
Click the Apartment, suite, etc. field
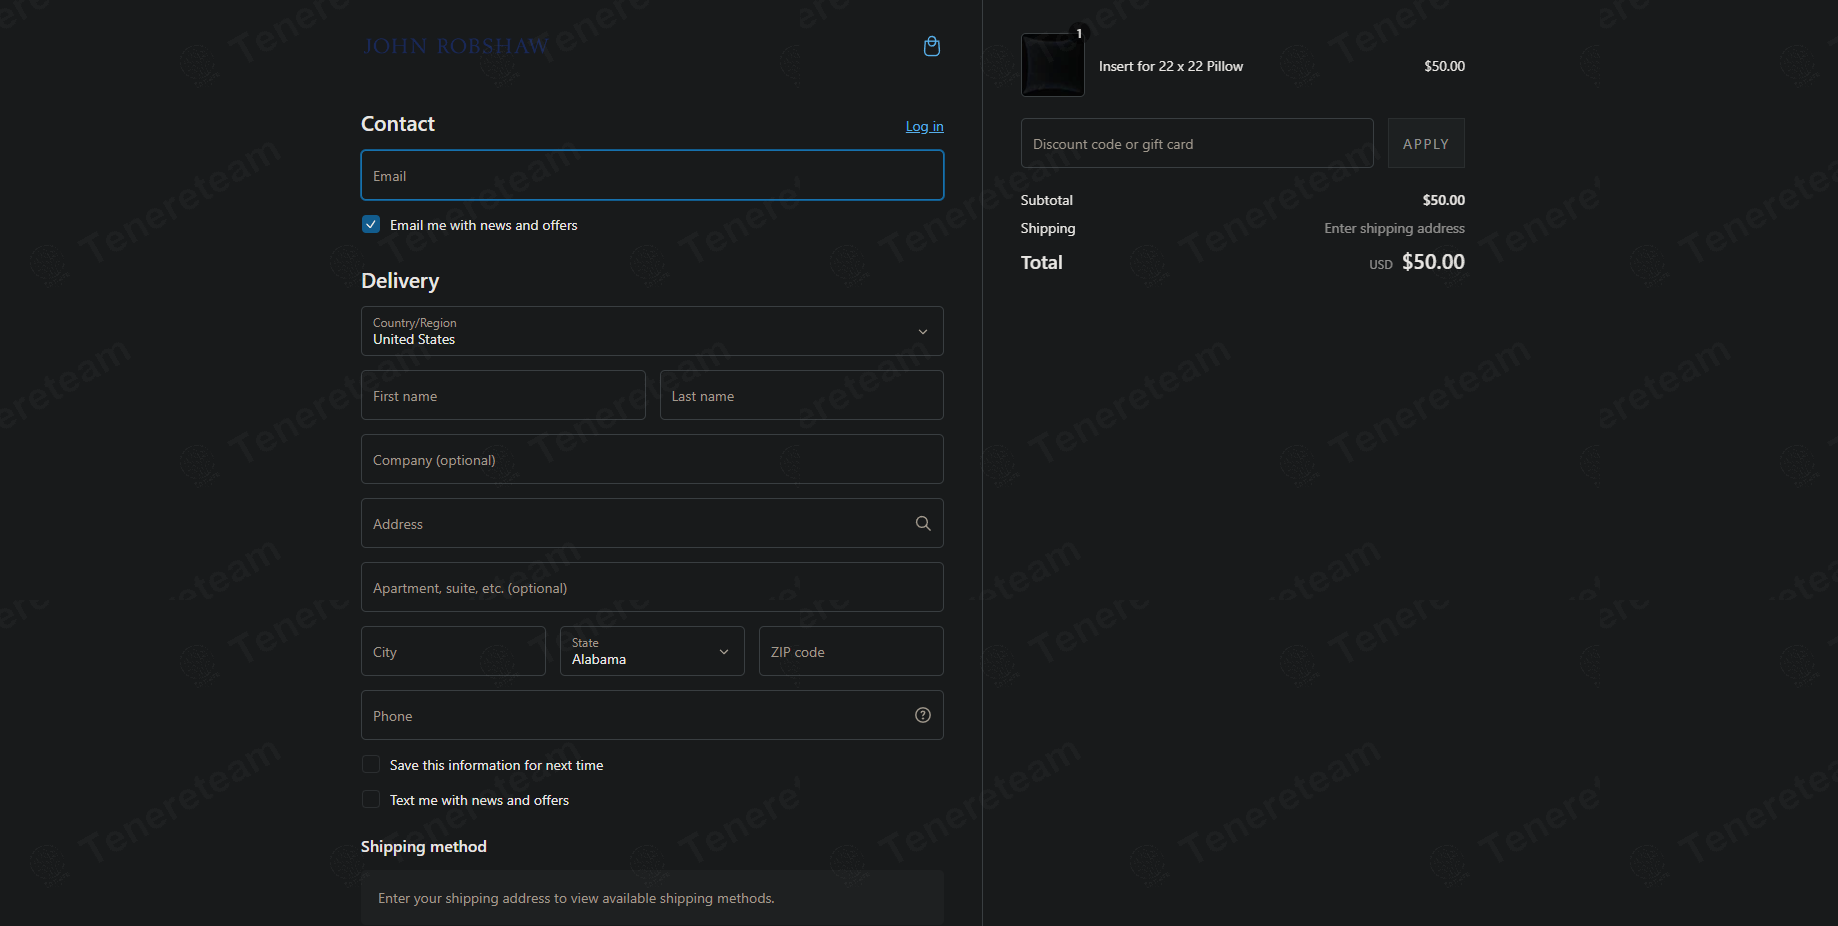[x=652, y=587]
